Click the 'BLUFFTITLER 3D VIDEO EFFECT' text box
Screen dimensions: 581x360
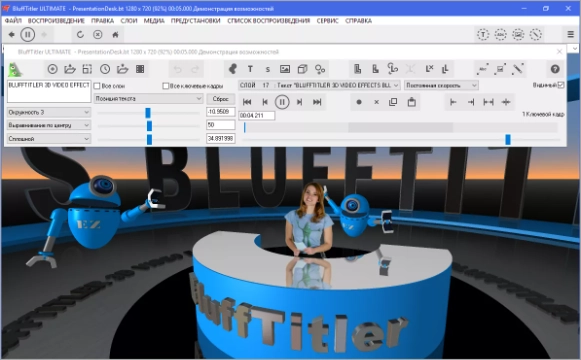tap(49, 91)
